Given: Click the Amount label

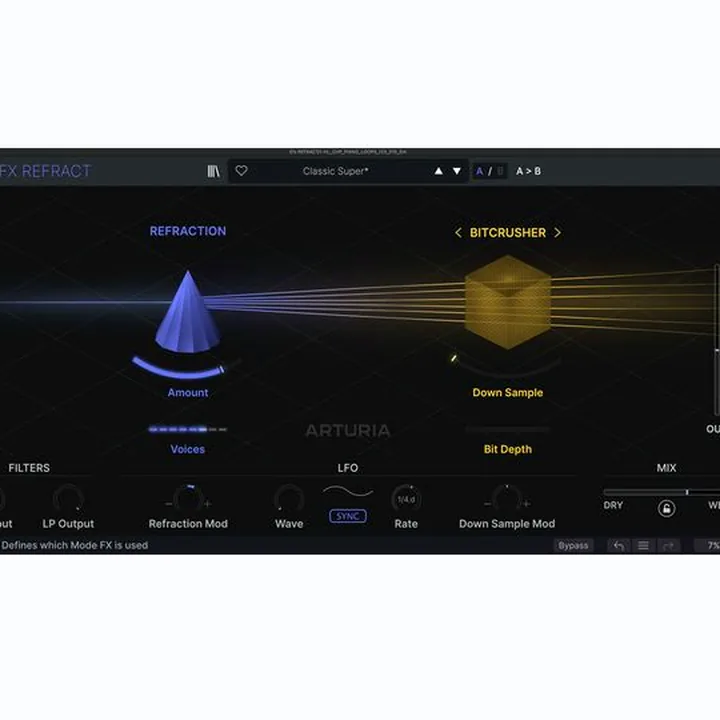Looking at the screenshot, I should (188, 393).
